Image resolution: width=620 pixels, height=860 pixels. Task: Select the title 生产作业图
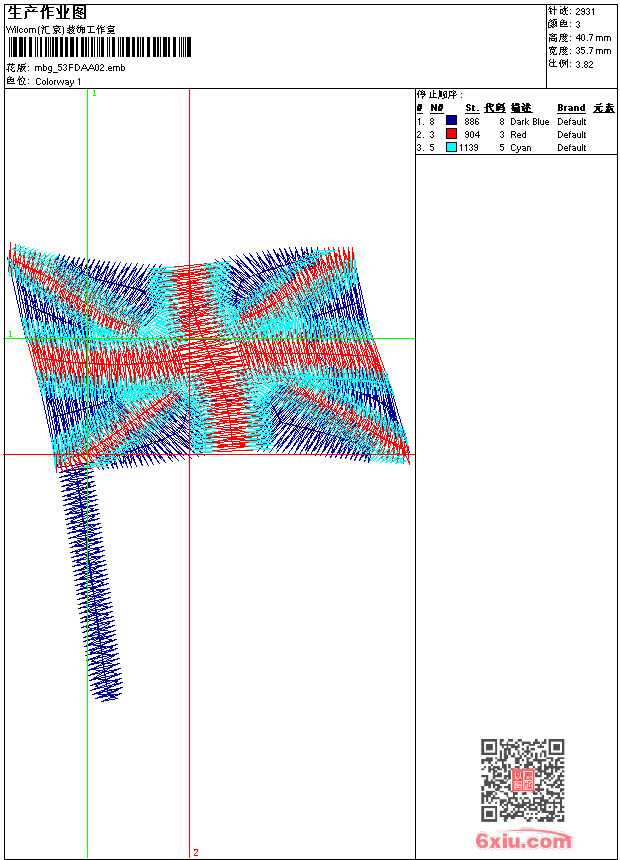tap(47, 13)
